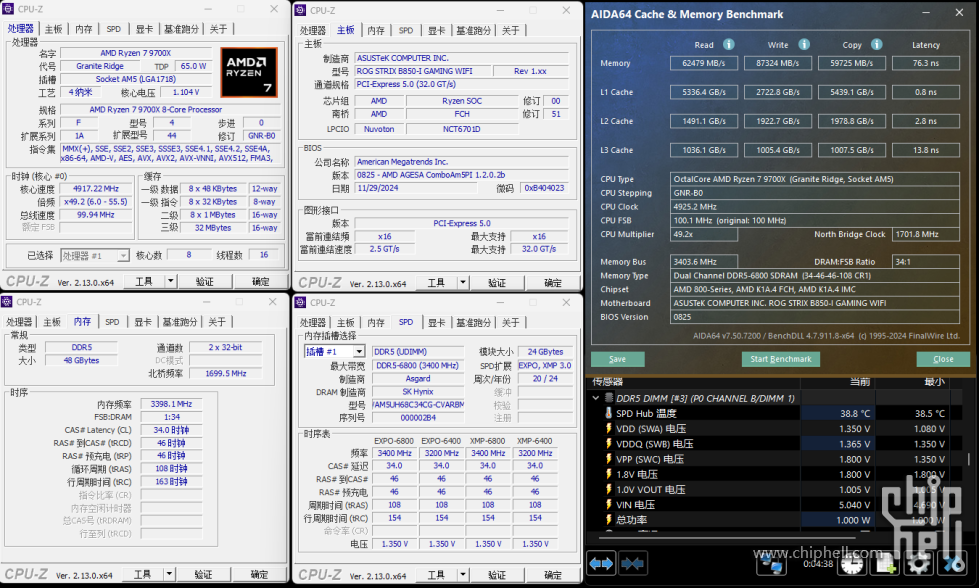Click the clock reset-timer icon in HWiNFO

tap(852, 564)
